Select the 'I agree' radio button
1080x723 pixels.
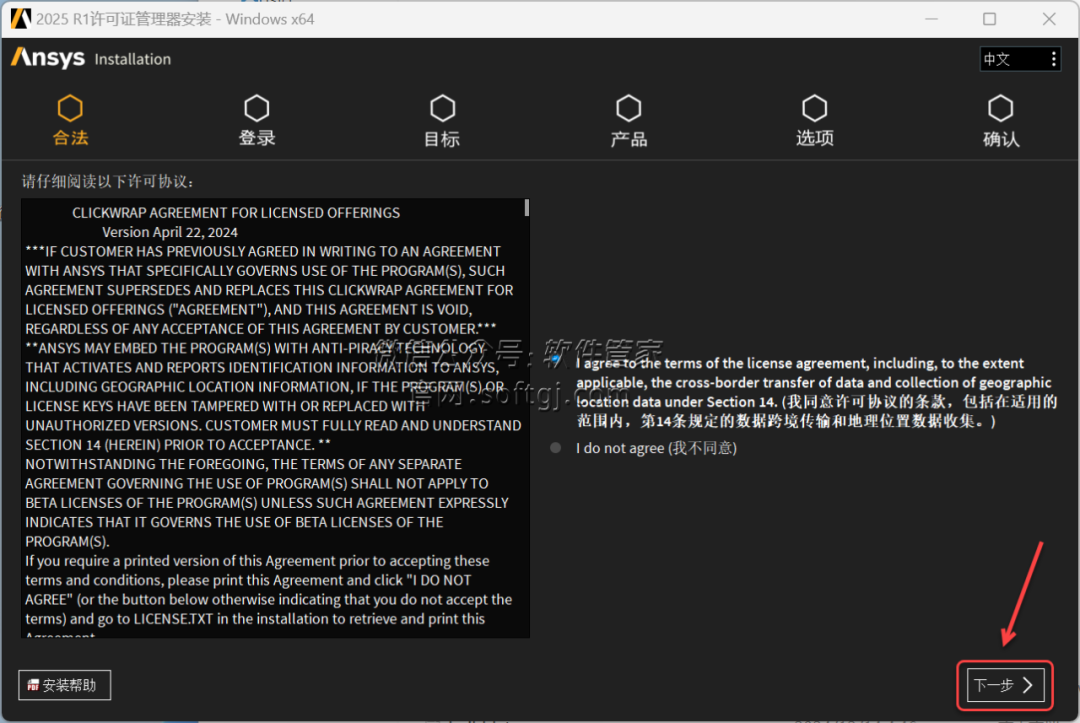coord(556,361)
